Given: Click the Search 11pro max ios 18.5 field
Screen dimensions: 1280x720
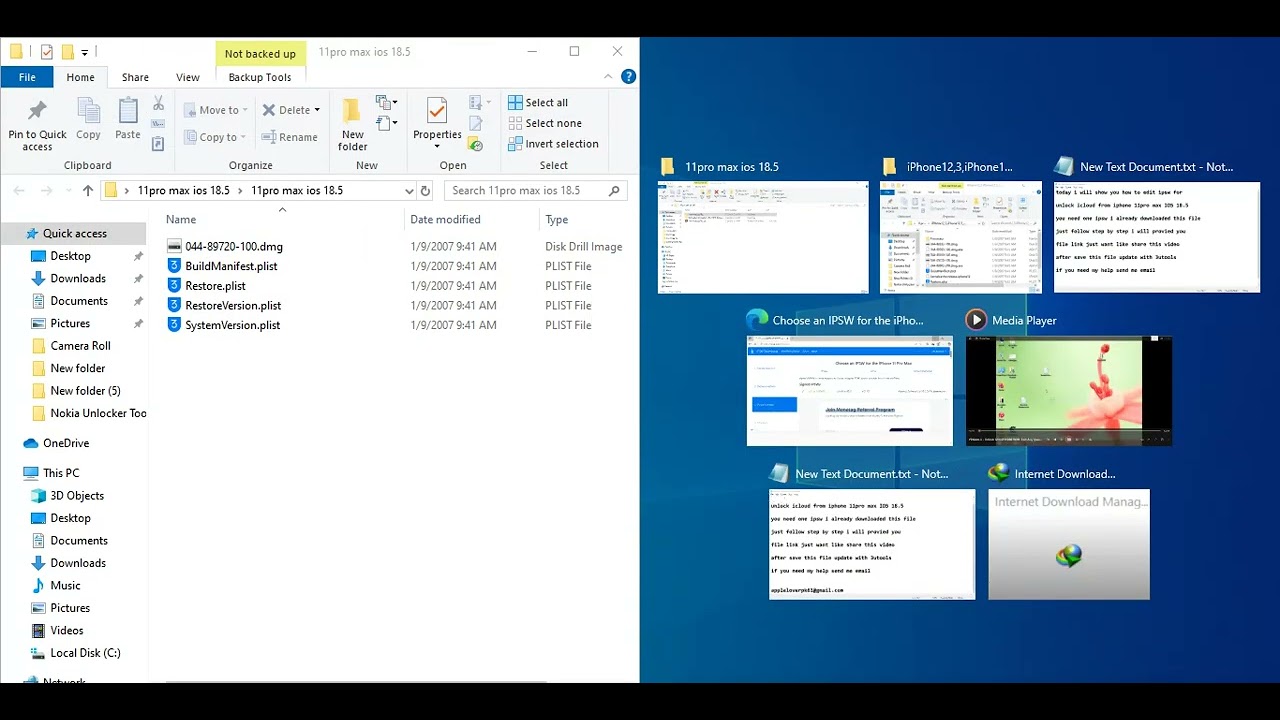Looking at the screenshot, I should 528,190.
